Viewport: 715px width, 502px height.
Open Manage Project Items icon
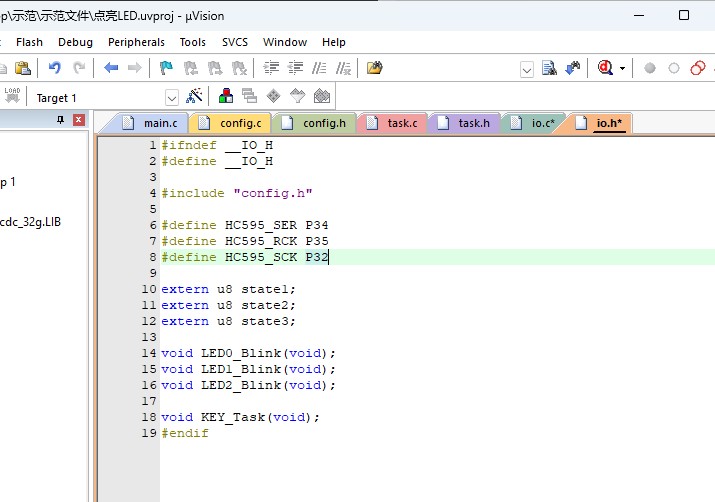(226, 97)
